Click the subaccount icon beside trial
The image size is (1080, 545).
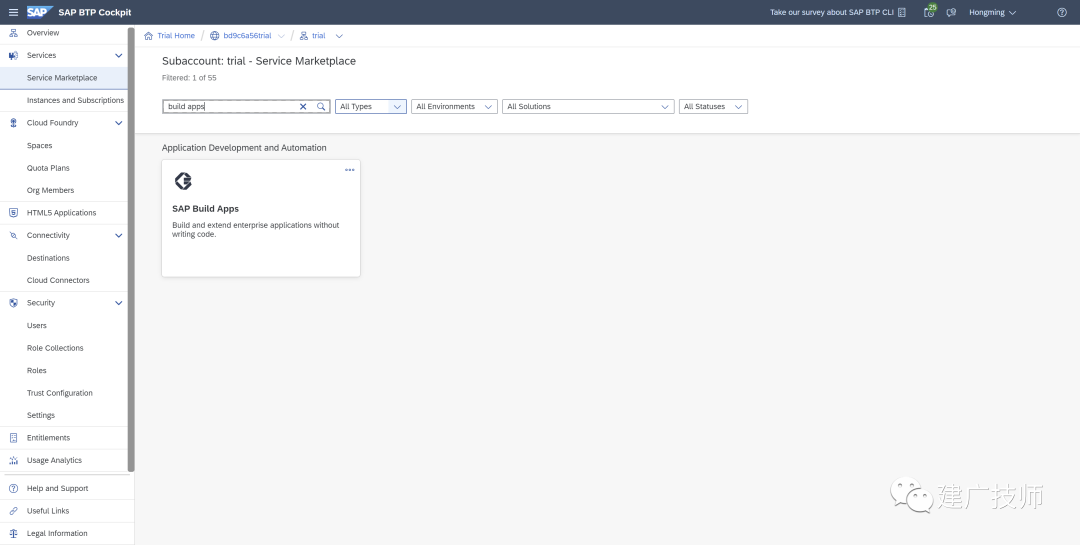click(304, 36)
